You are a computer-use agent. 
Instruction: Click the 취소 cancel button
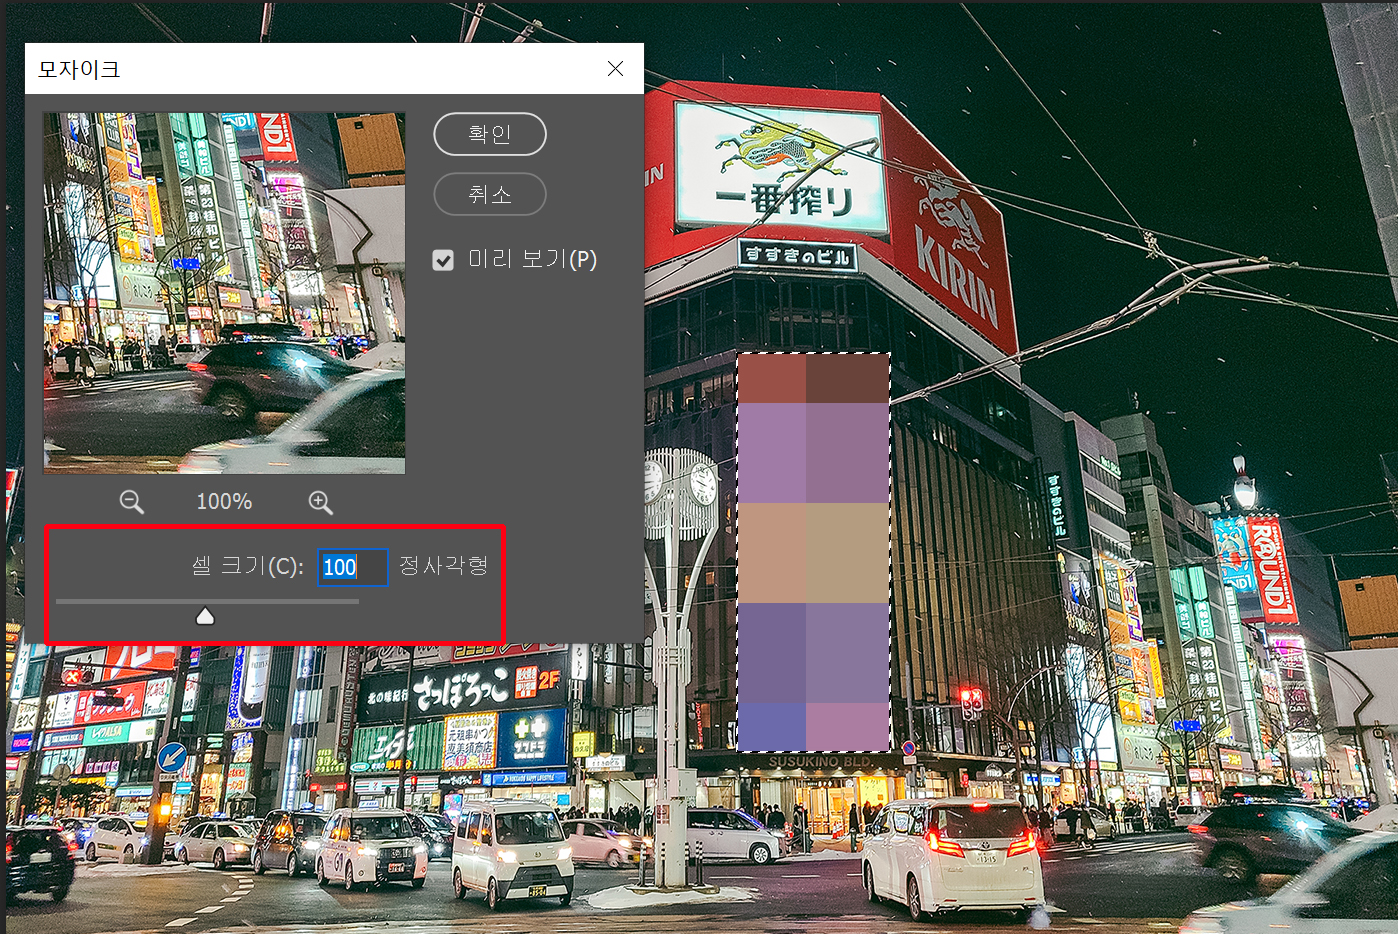(x=490, y=194)
